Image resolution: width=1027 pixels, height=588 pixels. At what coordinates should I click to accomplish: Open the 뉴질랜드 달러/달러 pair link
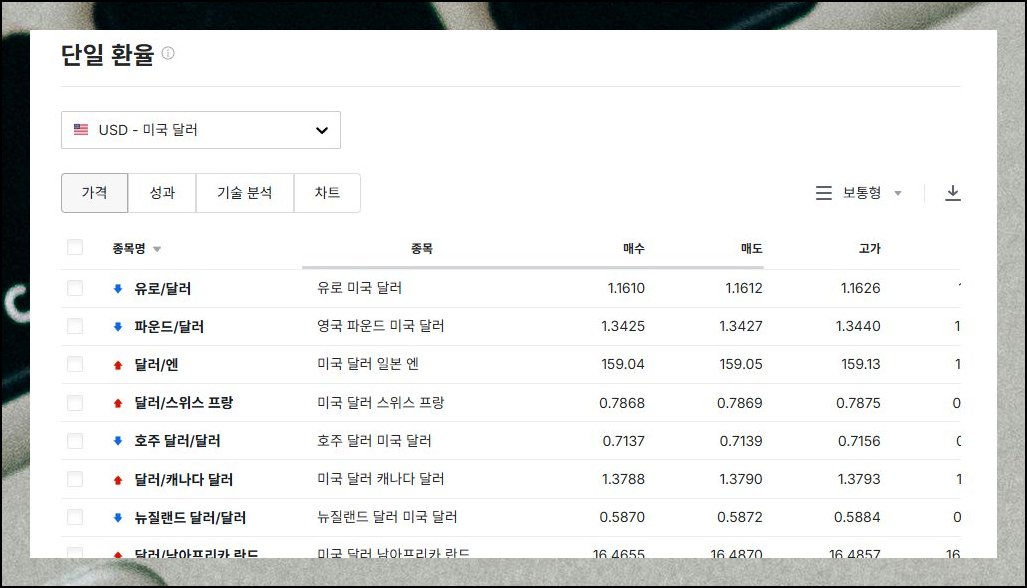coord(190,517)
